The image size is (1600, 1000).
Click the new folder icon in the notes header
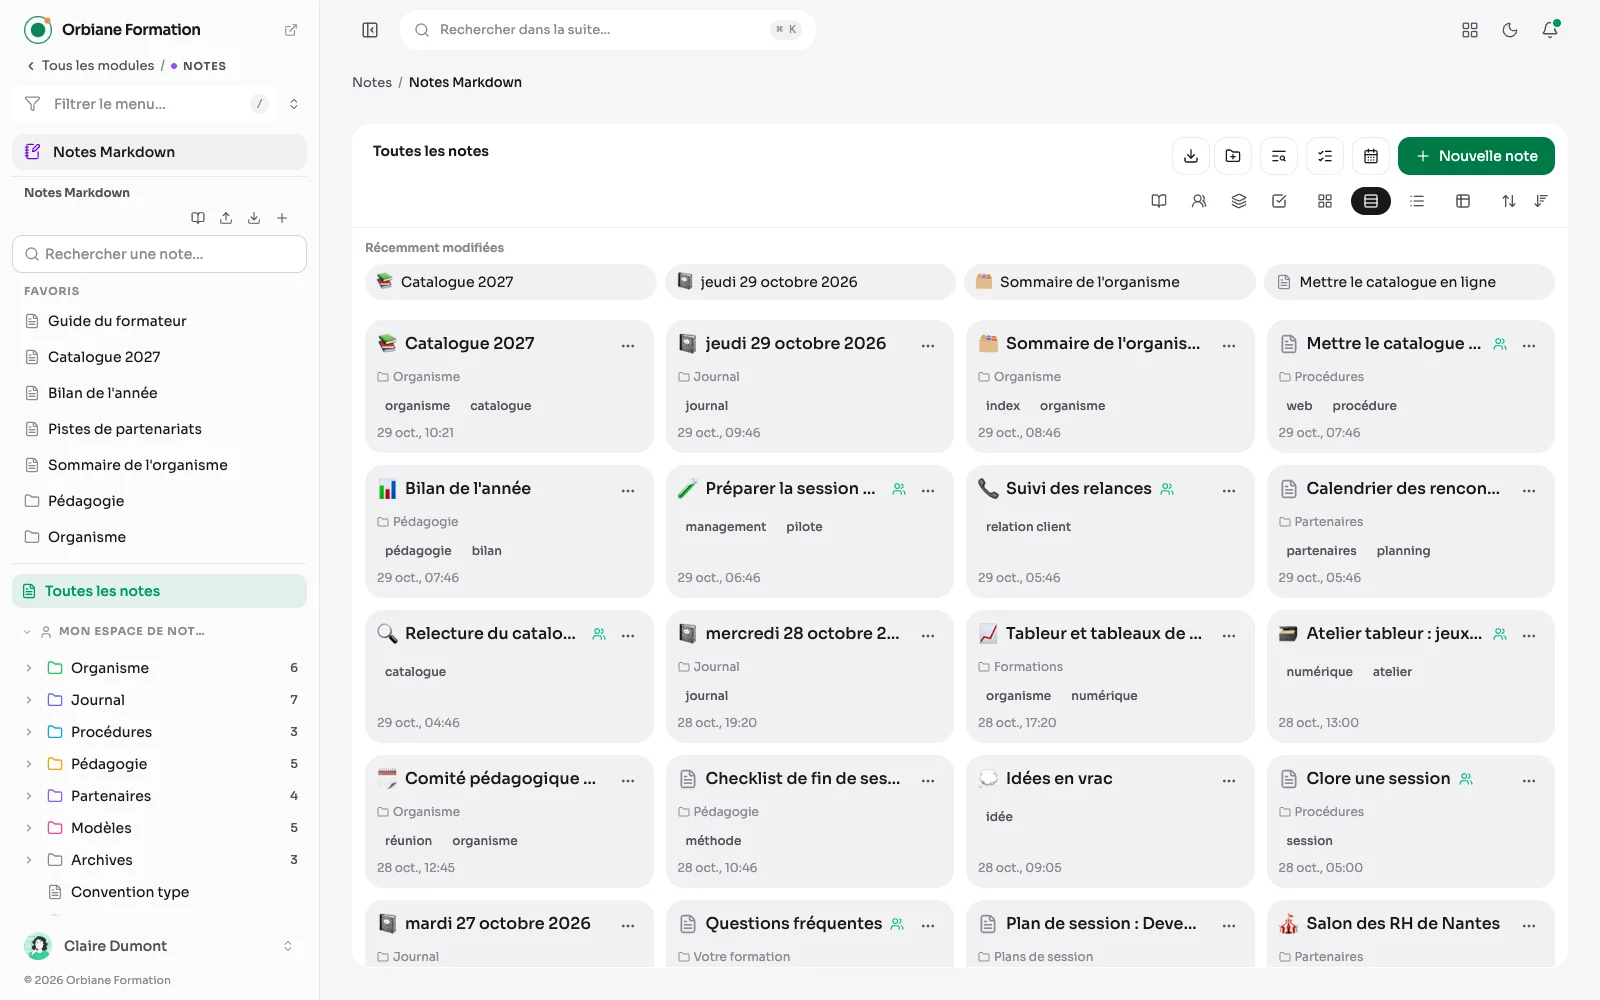pos(1233,156)
